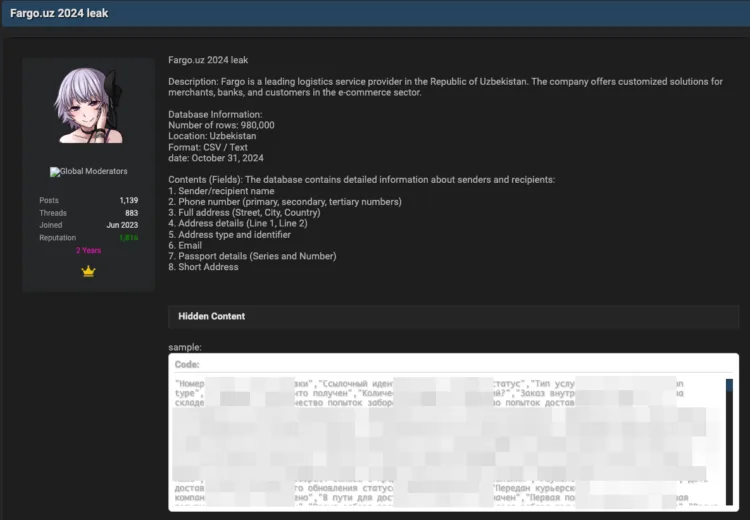Click list item 2. Phone number
Screen dimensions: 750x520
[285, 202]
